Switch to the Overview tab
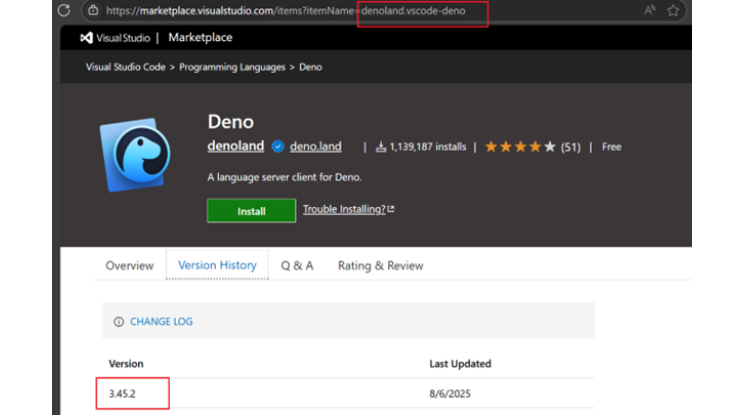739x415 pixels. pyautogui.click(x=129, y=266)
